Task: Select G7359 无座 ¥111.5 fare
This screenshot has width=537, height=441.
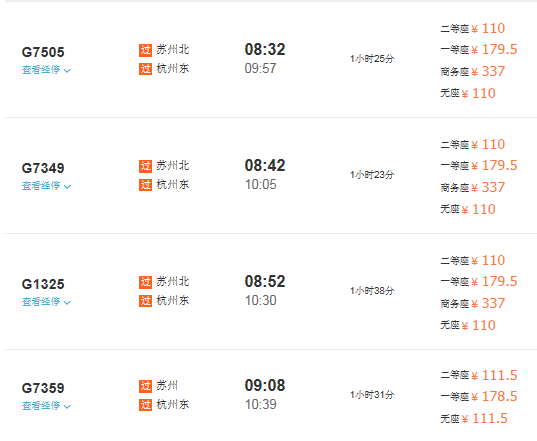Action: pyautogui.click(x=474, y=418)
